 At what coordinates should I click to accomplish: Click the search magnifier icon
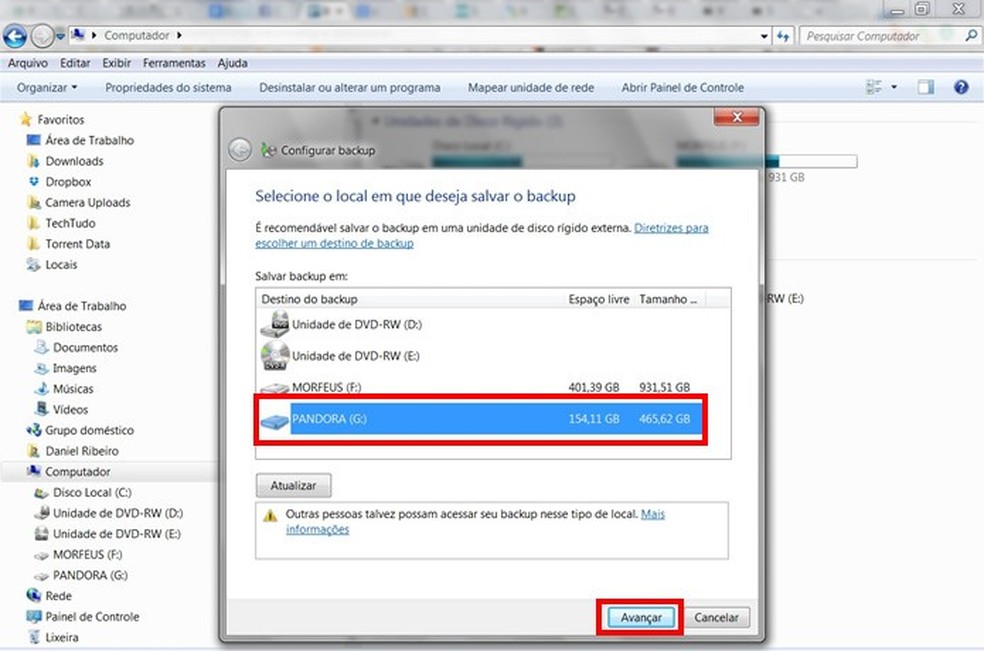coord(969,36)
